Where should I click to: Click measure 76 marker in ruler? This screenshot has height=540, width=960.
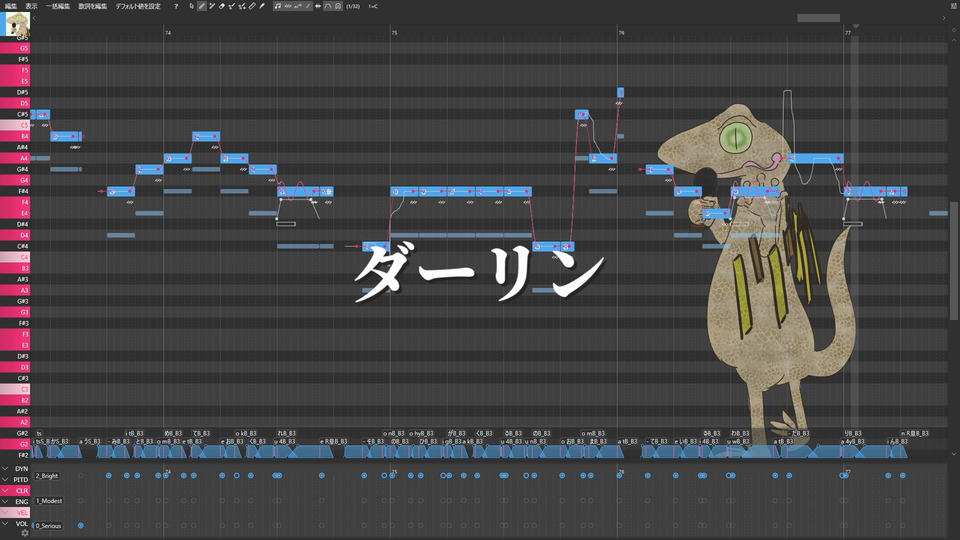(621, 32)
